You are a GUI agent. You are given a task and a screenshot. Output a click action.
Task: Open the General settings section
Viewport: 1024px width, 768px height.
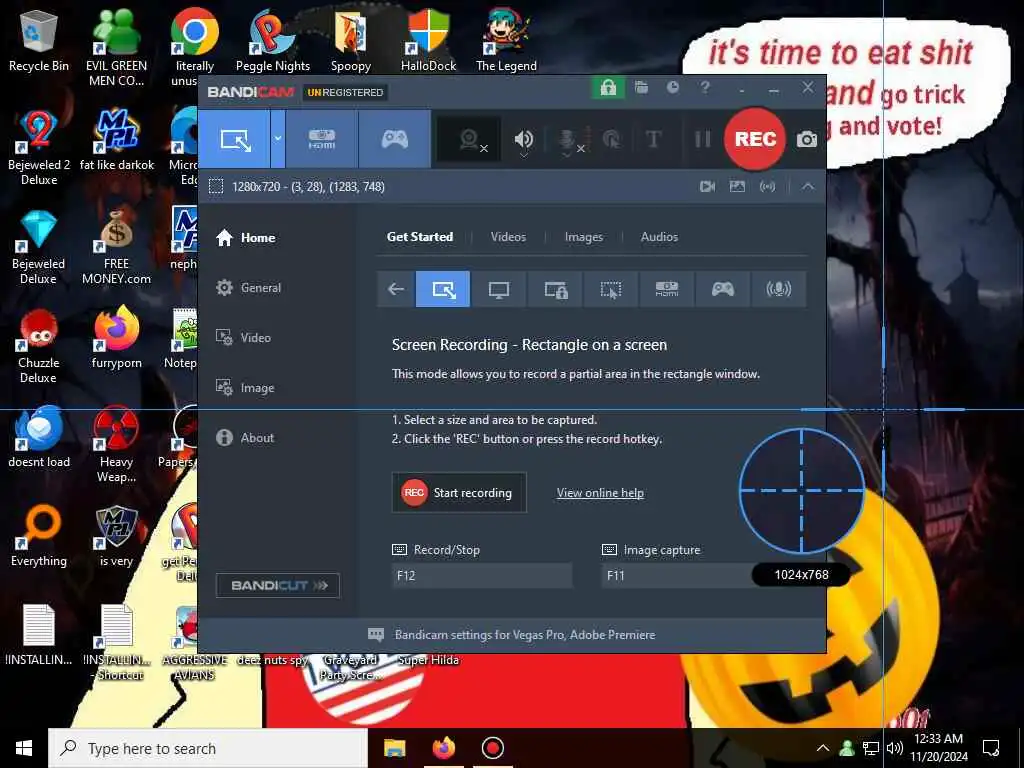click(x=249, y=288)
